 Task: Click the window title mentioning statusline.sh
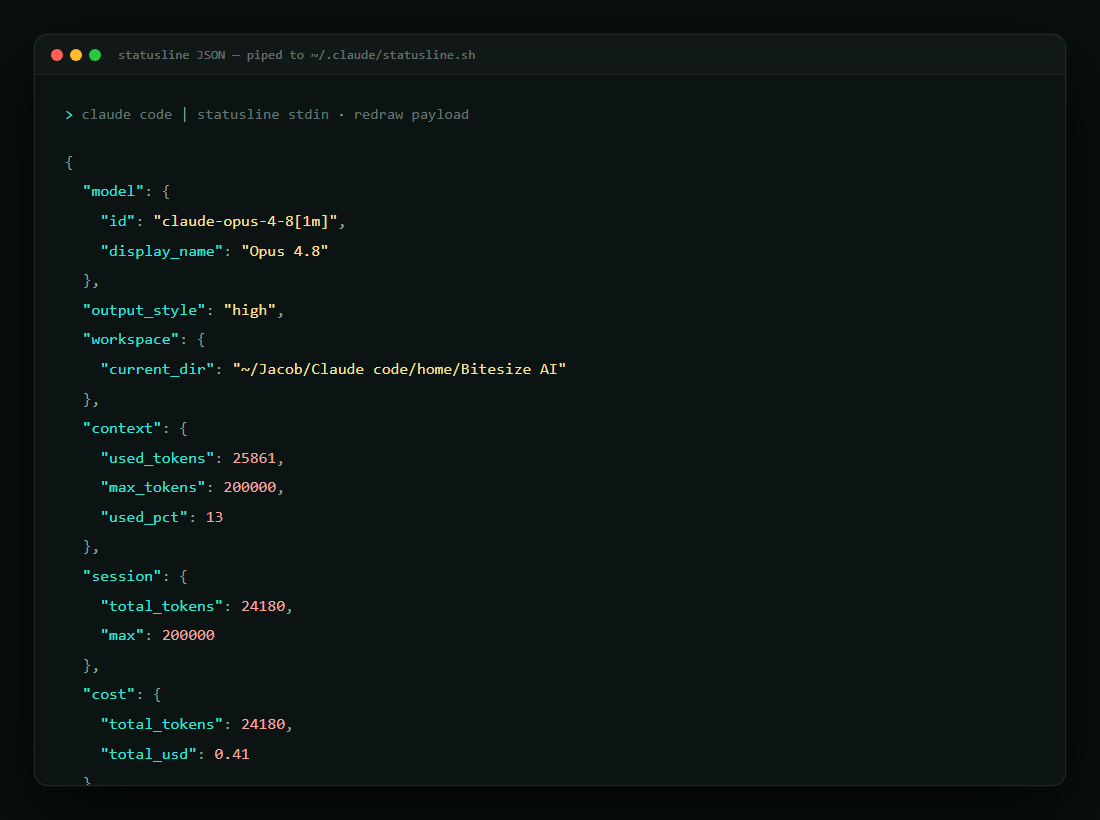297,55
